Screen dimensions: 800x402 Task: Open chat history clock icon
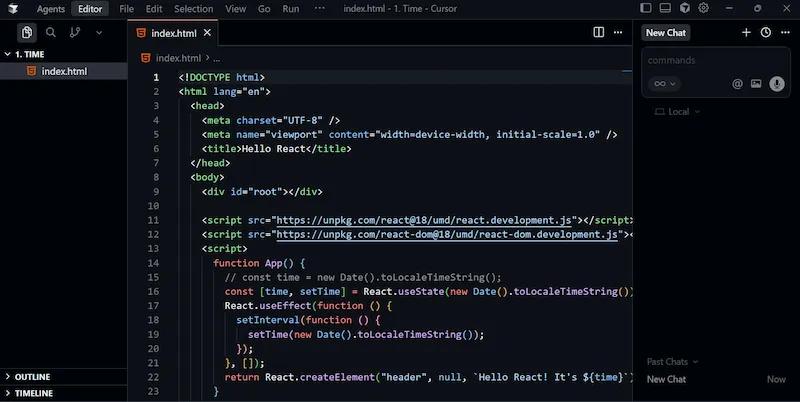[766, 33]
